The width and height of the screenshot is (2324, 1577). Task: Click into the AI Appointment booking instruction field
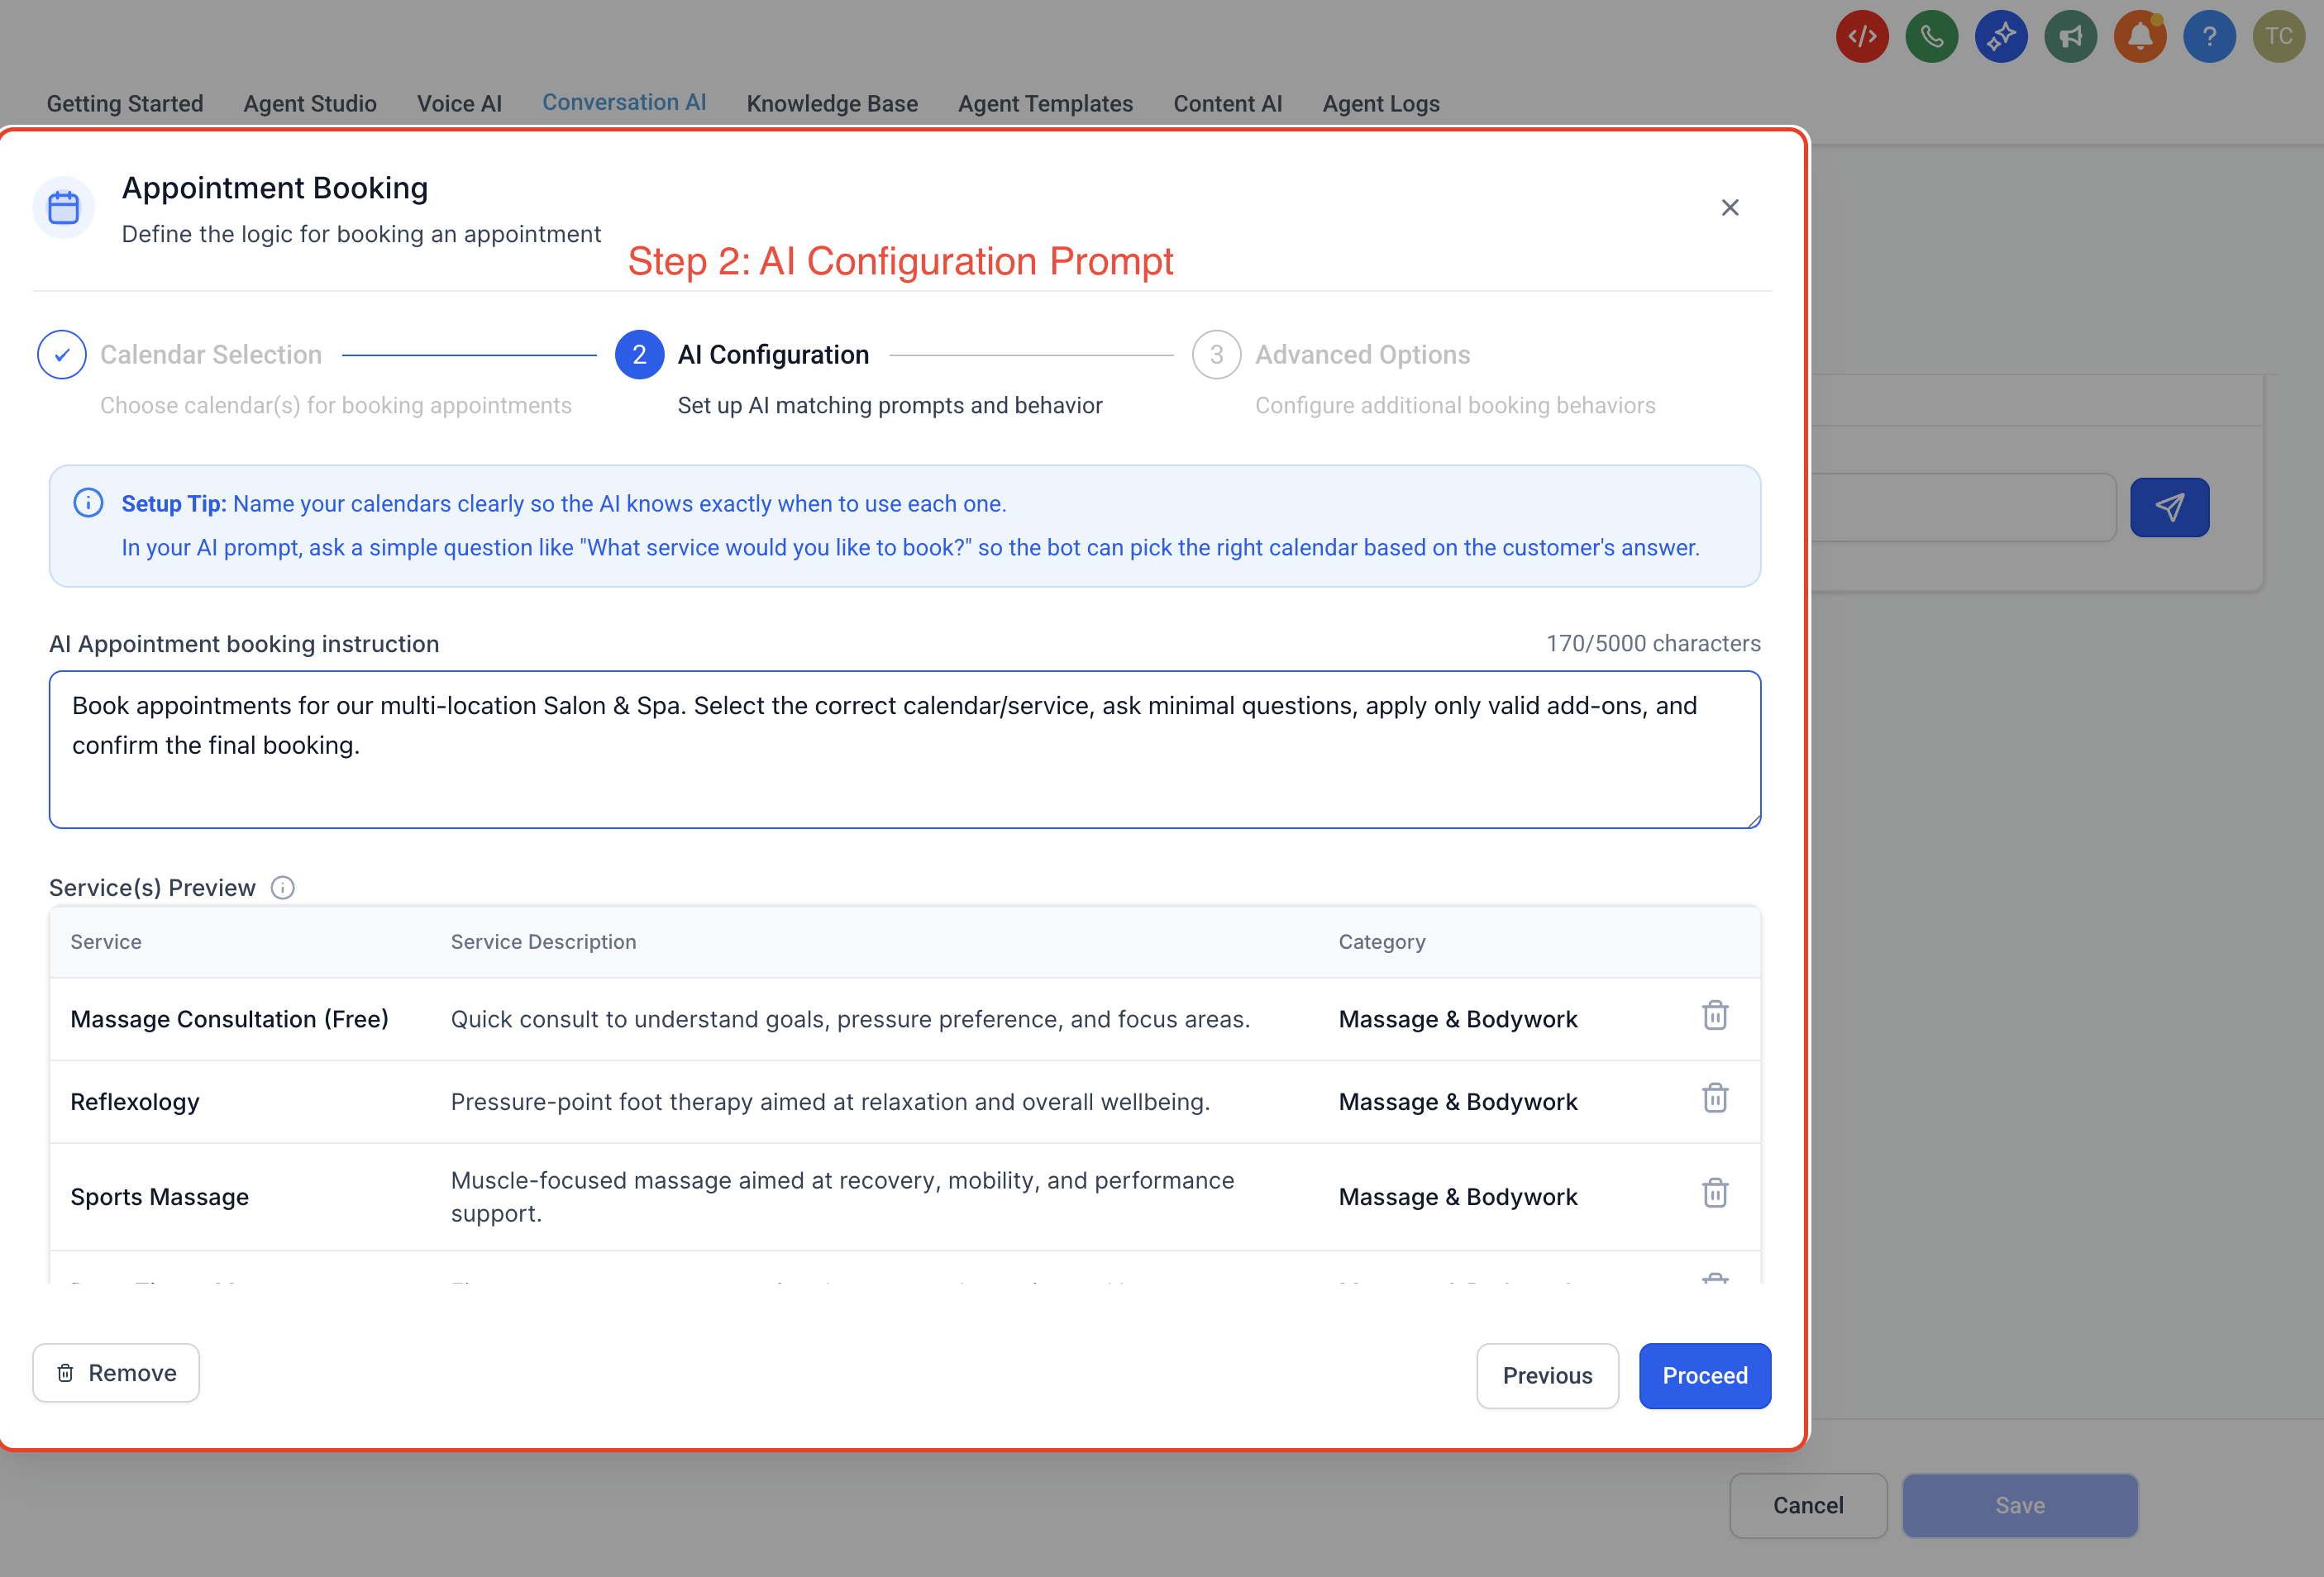904,750
